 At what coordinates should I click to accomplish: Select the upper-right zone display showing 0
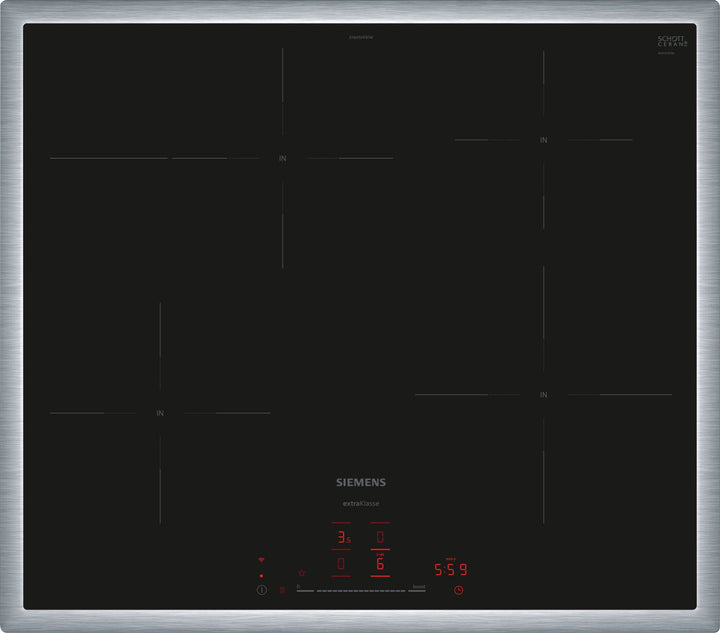pos(380,537)
